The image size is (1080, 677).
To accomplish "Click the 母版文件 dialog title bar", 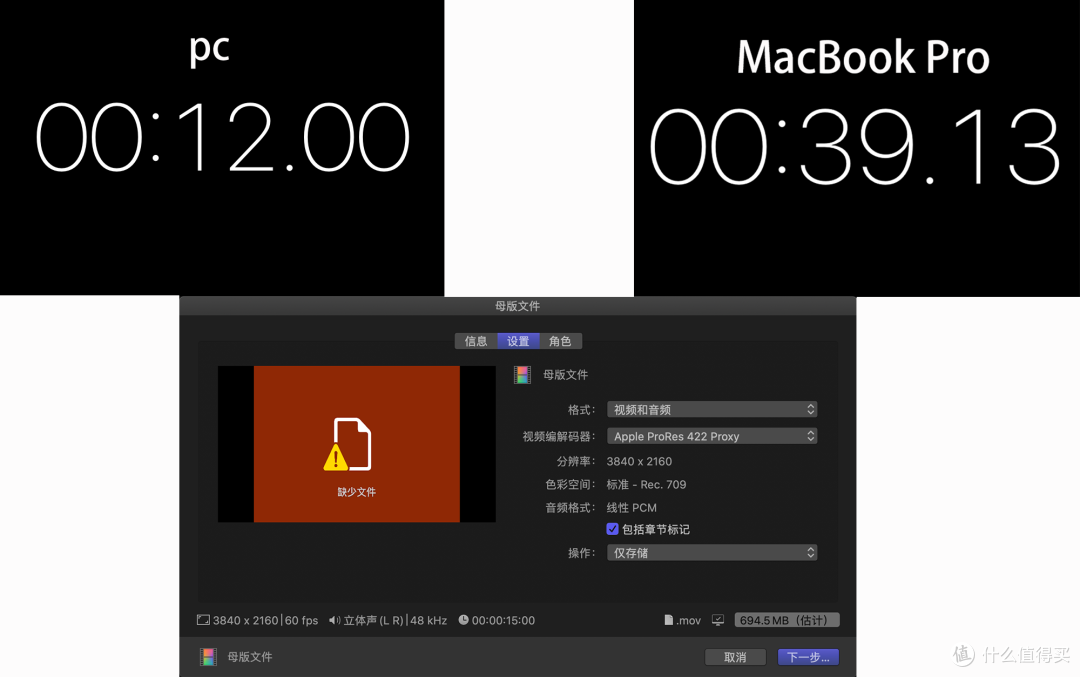I will (x=517, y=306).
